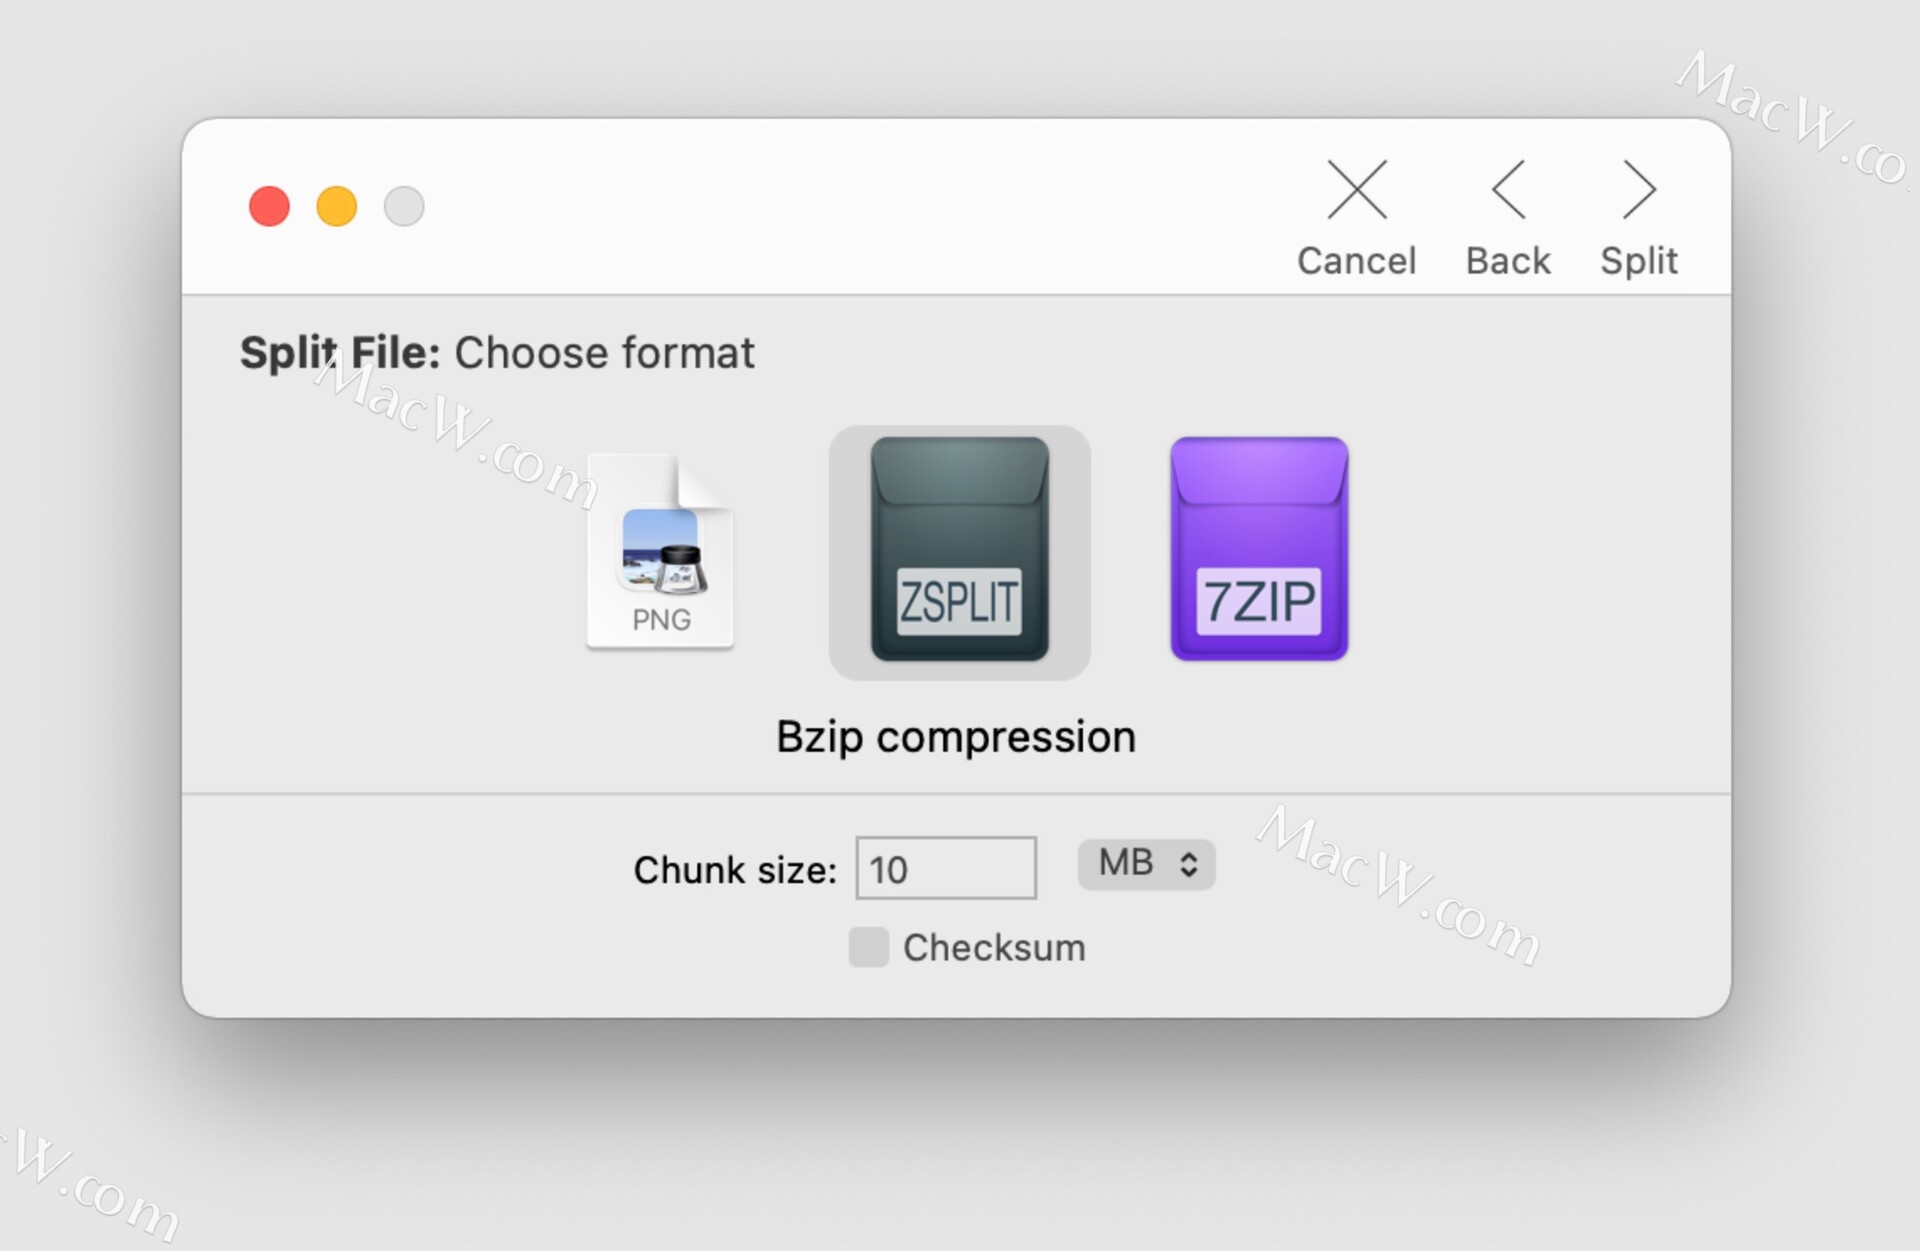Click the Chunk size label
This screenshot has width=1920, height=1251.
click(x=734, y=870)
